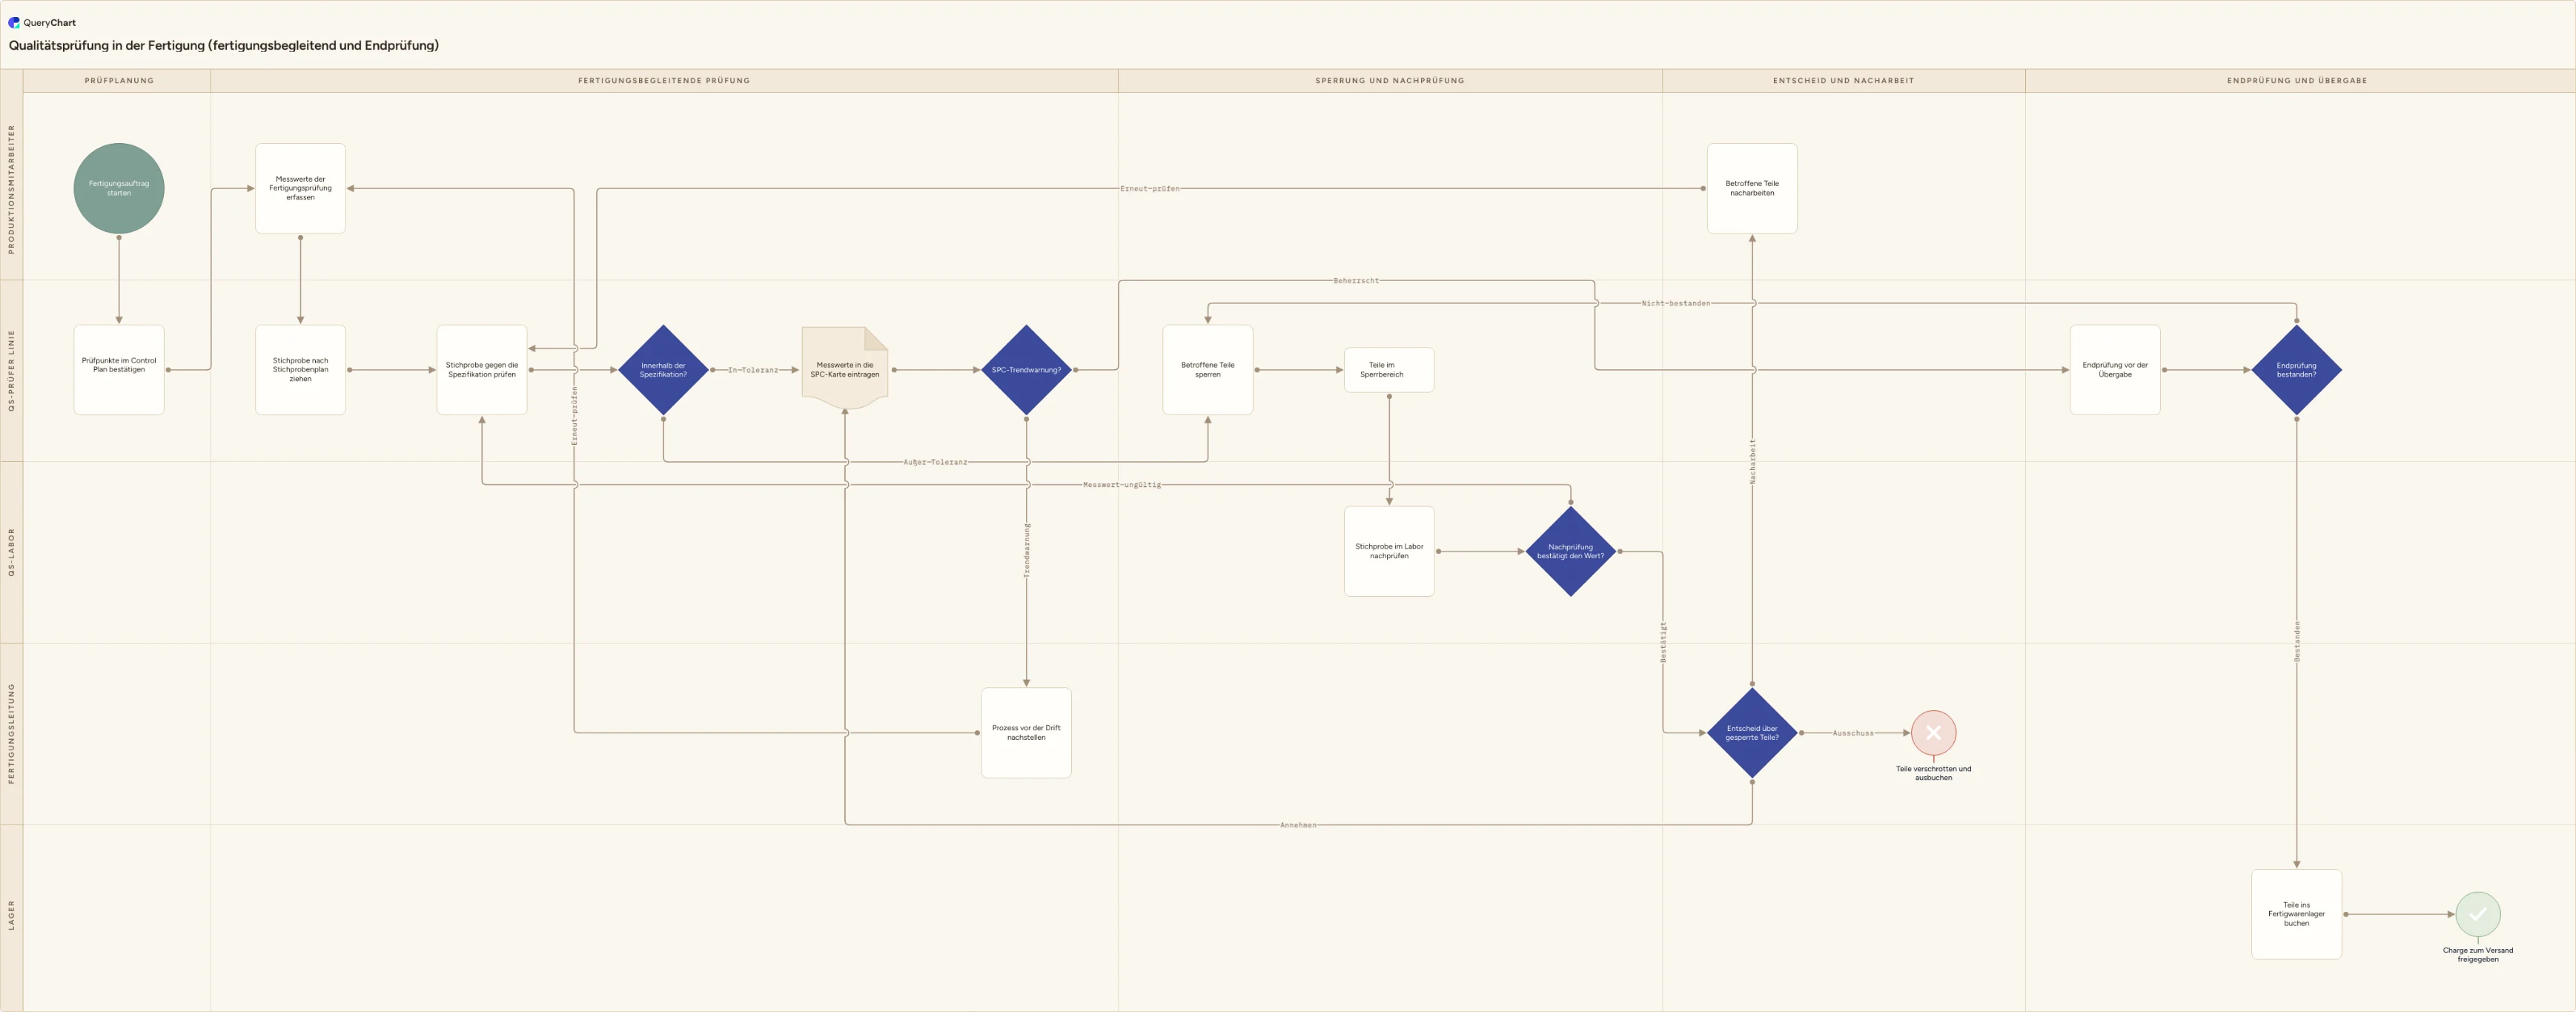The width and height of the screenshot is (2576, 1012).
Task: Click the 'QS-PRÜFER LINIE' lane label
Action: click(12, 370)
